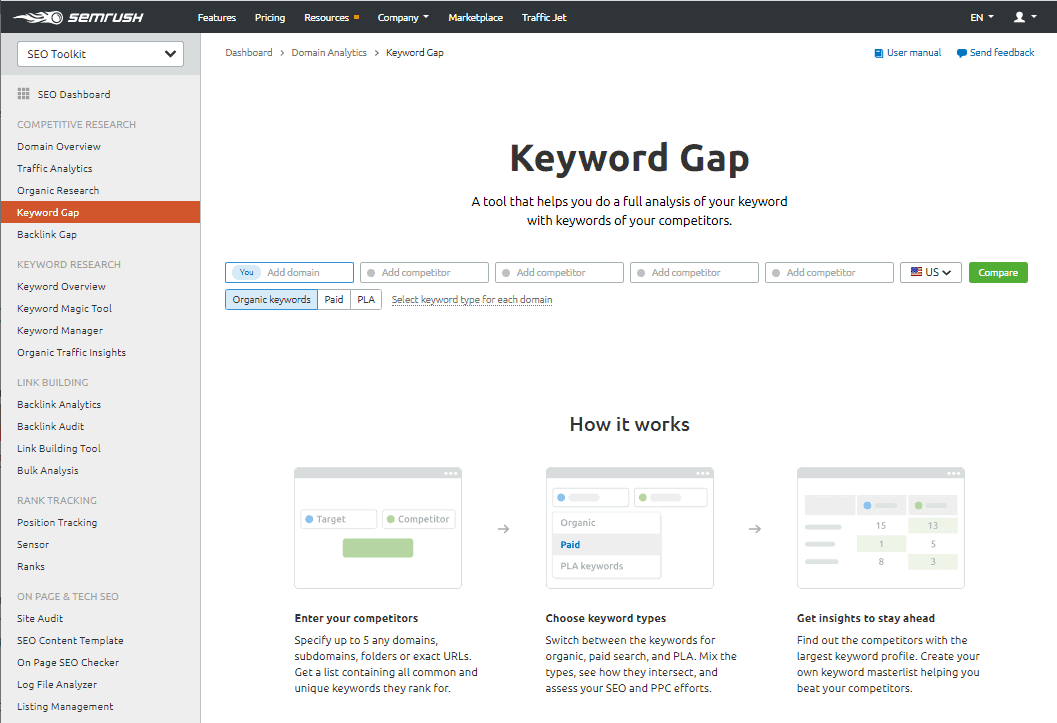Open Bulk Analysis
The width and height of the screenshot is (1057, 723).
coord(48,470)
